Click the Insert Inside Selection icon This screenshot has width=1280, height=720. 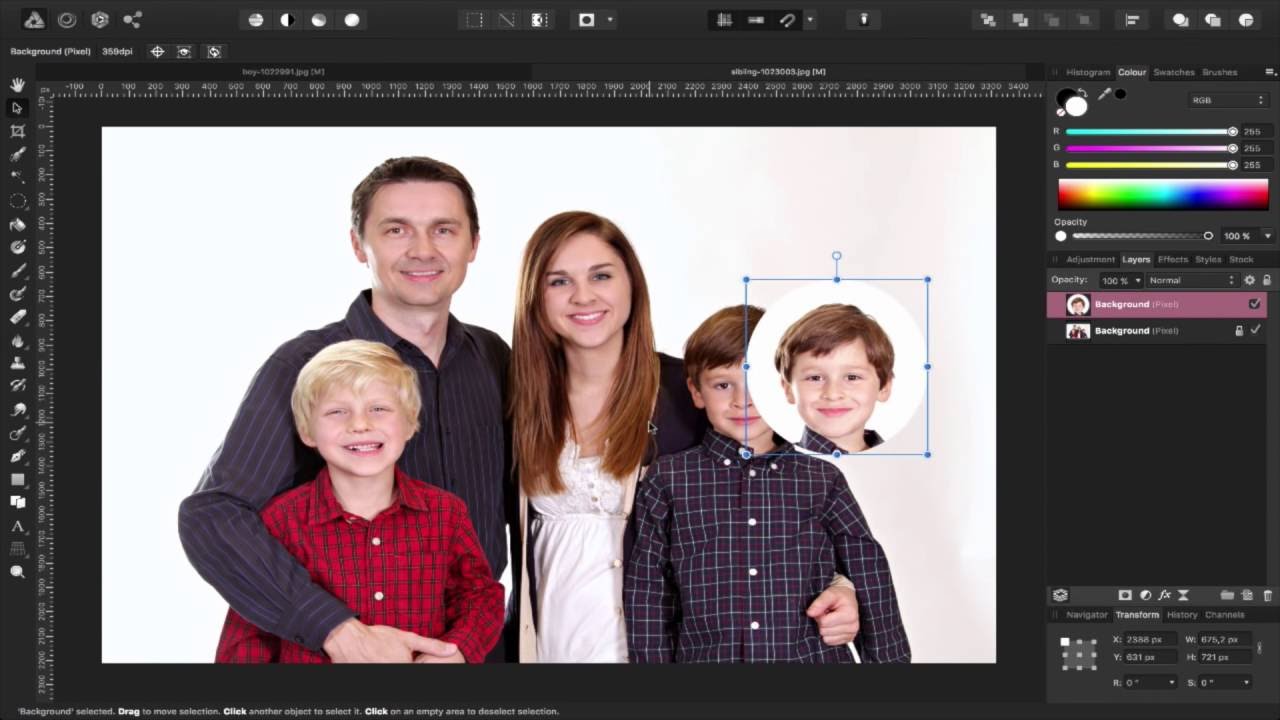(1246, 20)
